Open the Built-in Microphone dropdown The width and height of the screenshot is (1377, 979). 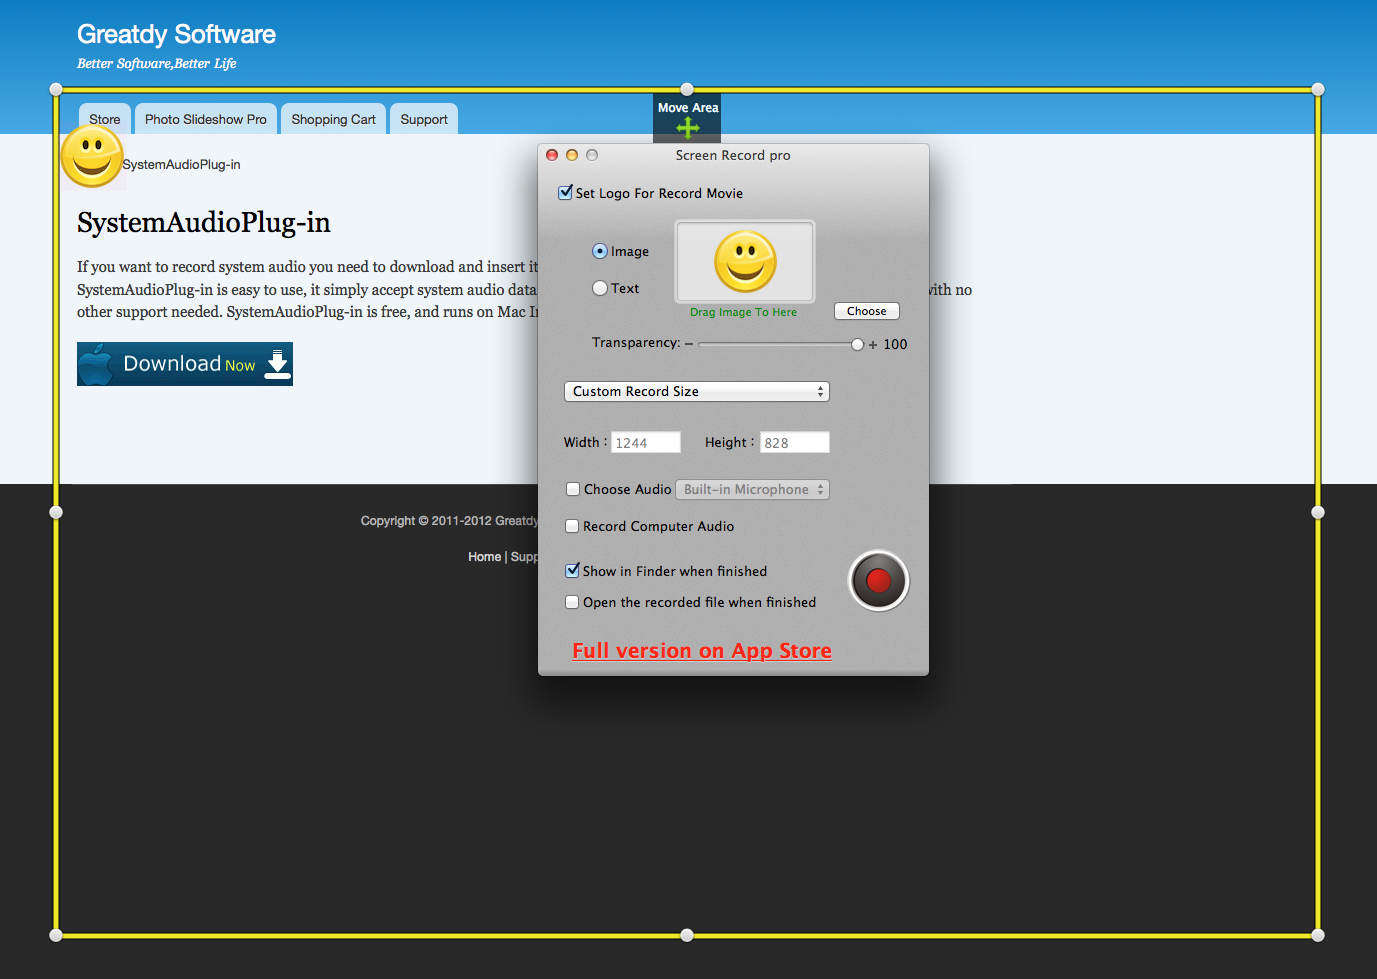753,489
